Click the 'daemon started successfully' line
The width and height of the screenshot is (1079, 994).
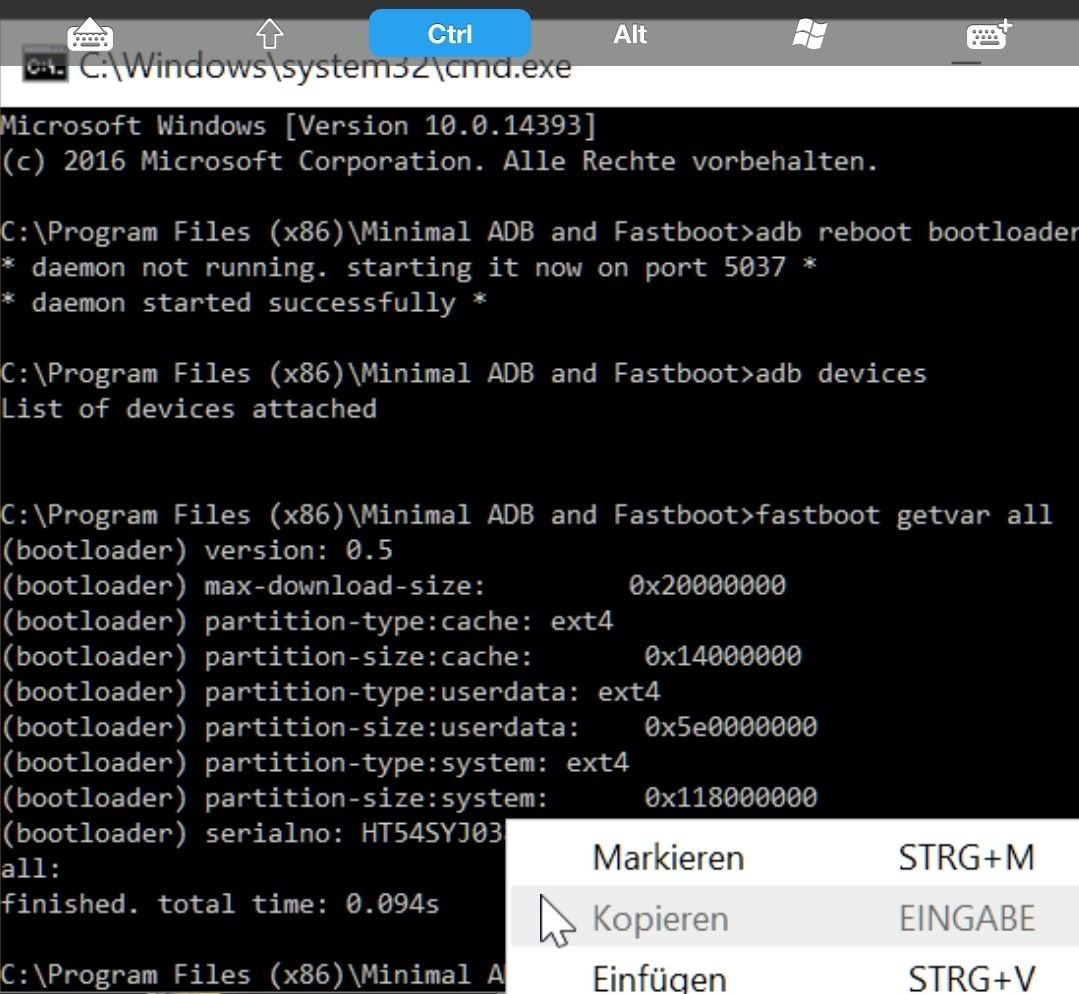click(x=244, y=302)
